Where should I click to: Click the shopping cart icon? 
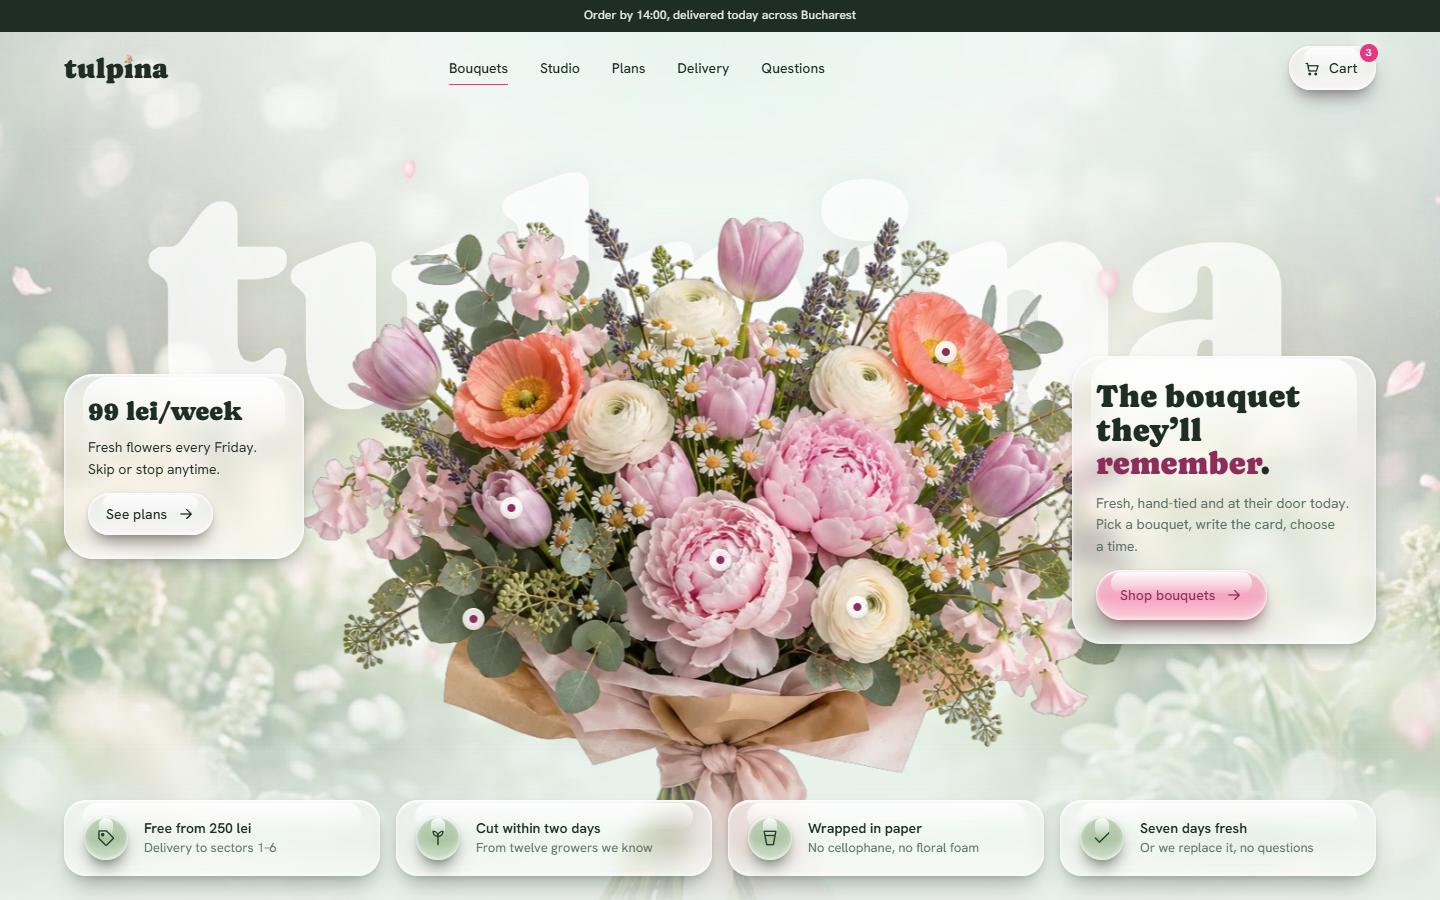[x=1312, y=69]
